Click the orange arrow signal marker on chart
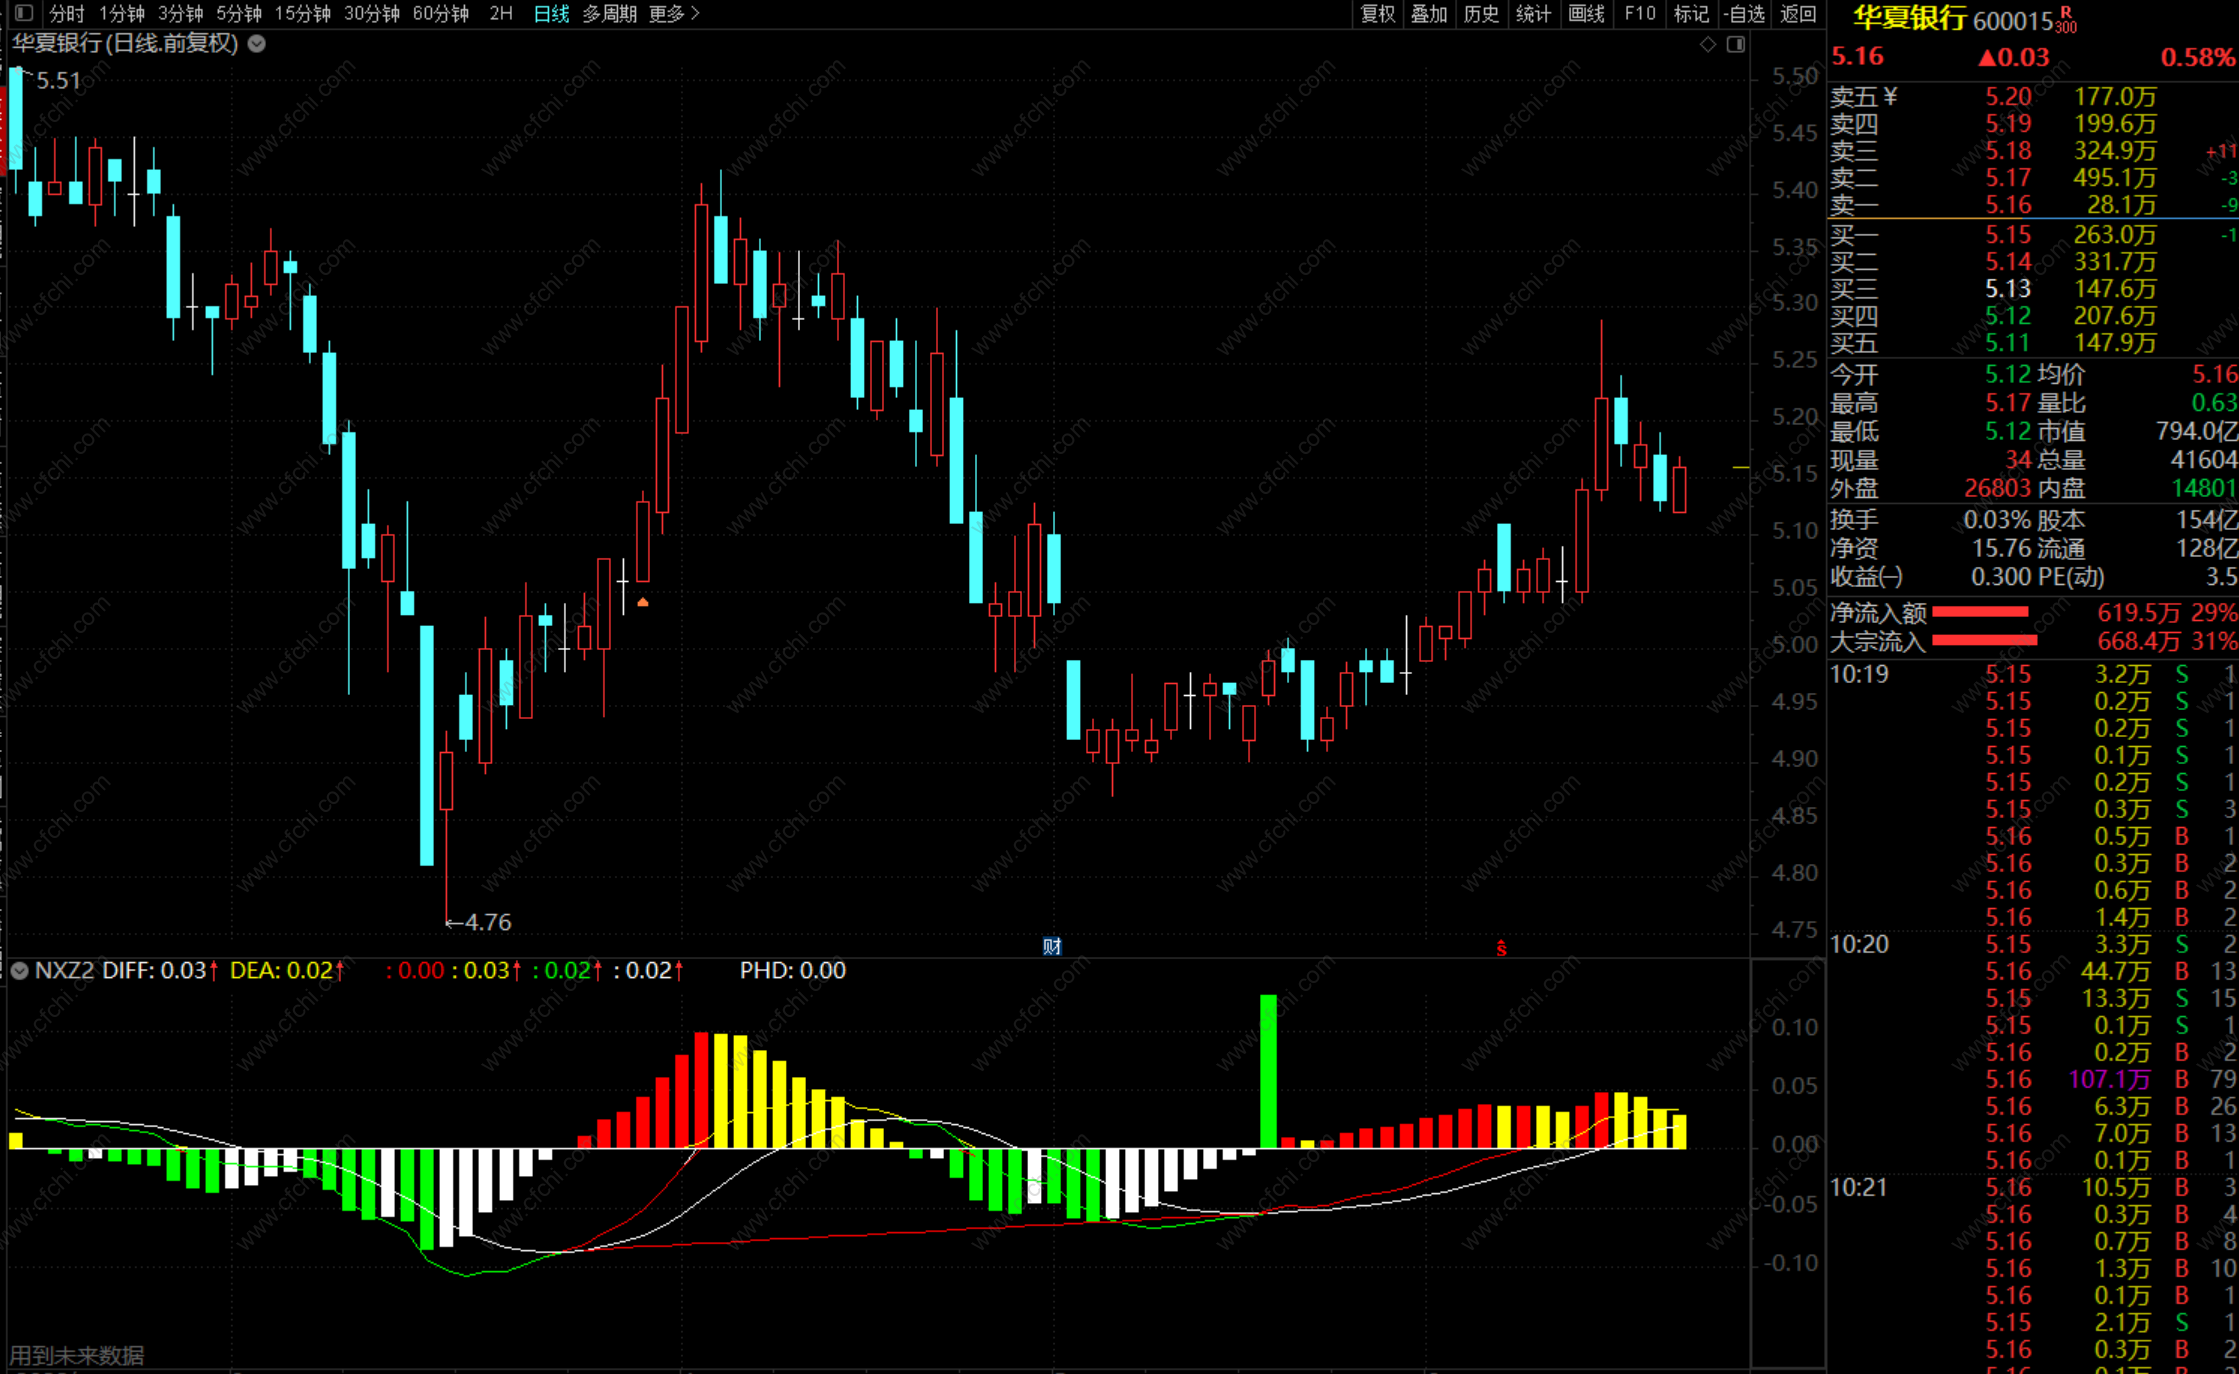2239x1374 pixels. (643, 602)
